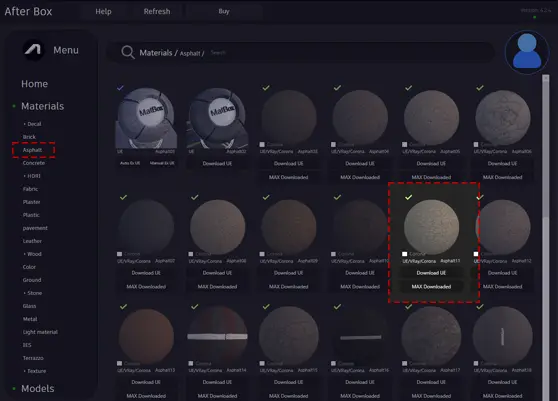The width and height of the screenshot is (558, 401).
Task: Toggle the Corona checkbox on Asphalt05
Action: pos(405,144)
